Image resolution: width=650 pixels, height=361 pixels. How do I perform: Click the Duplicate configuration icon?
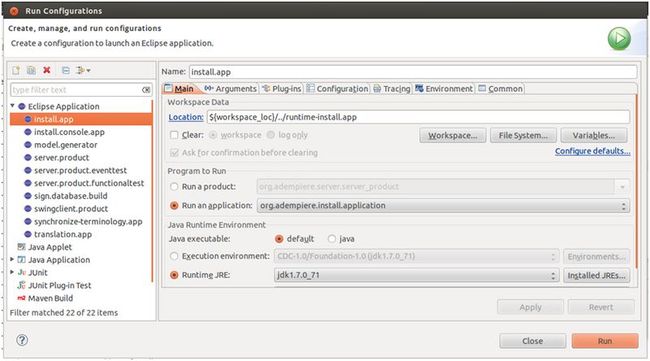[x=32, y=70]
